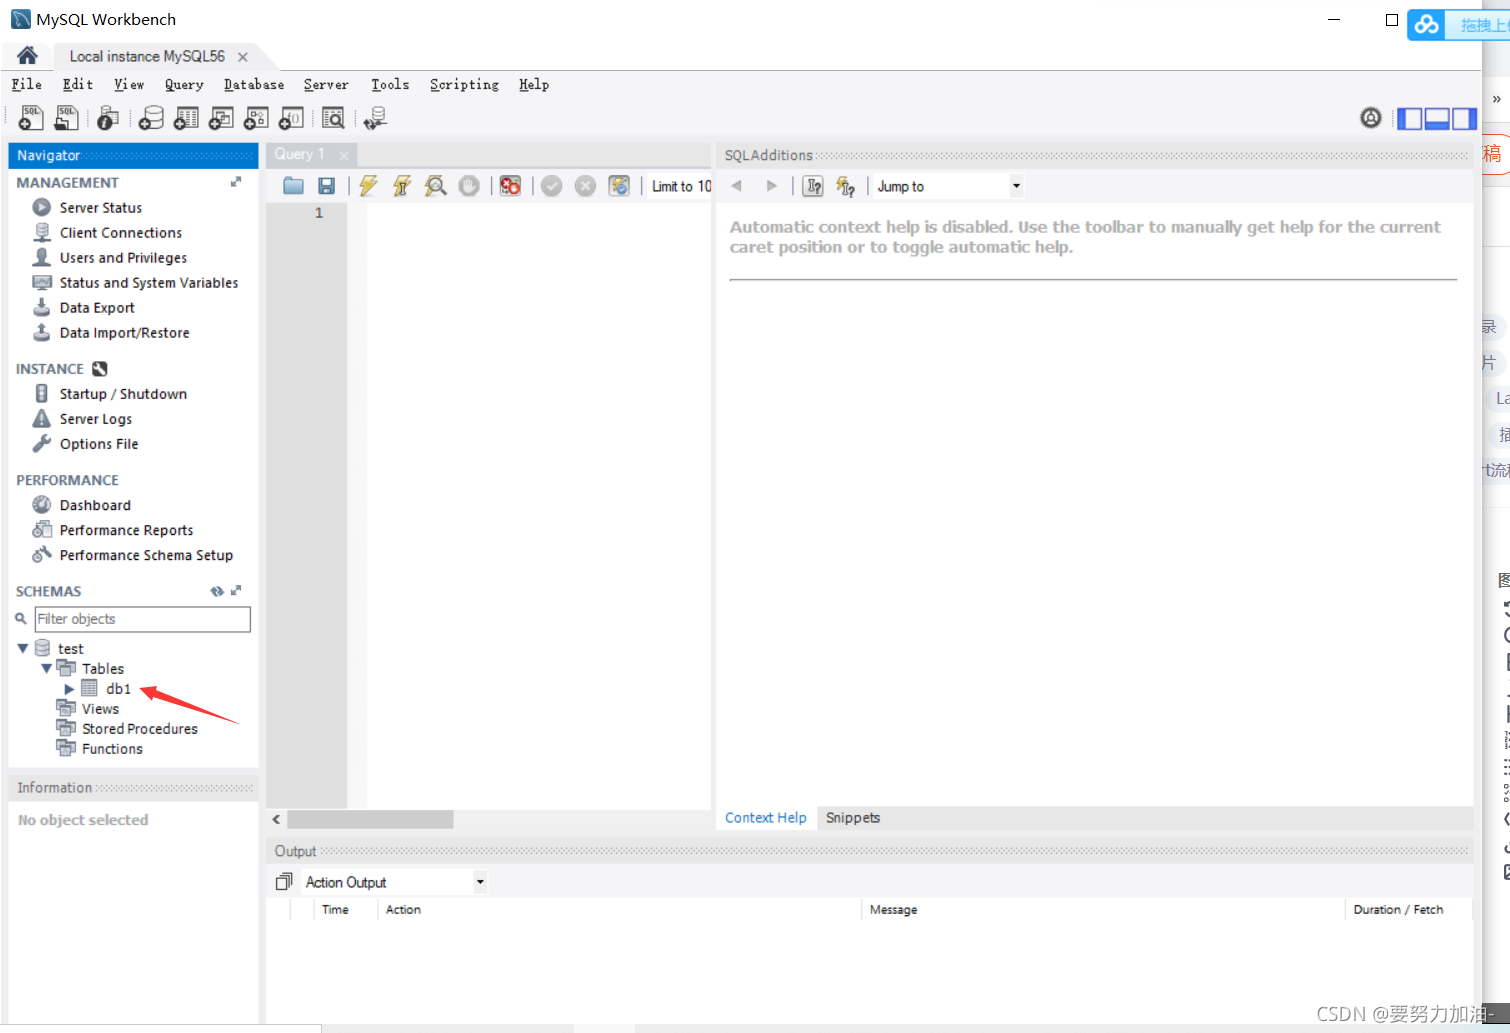Viewport: 1510px width, 1033px height.
Task: Create a new schema toolbar icon
Action: [x=151, y=118]
